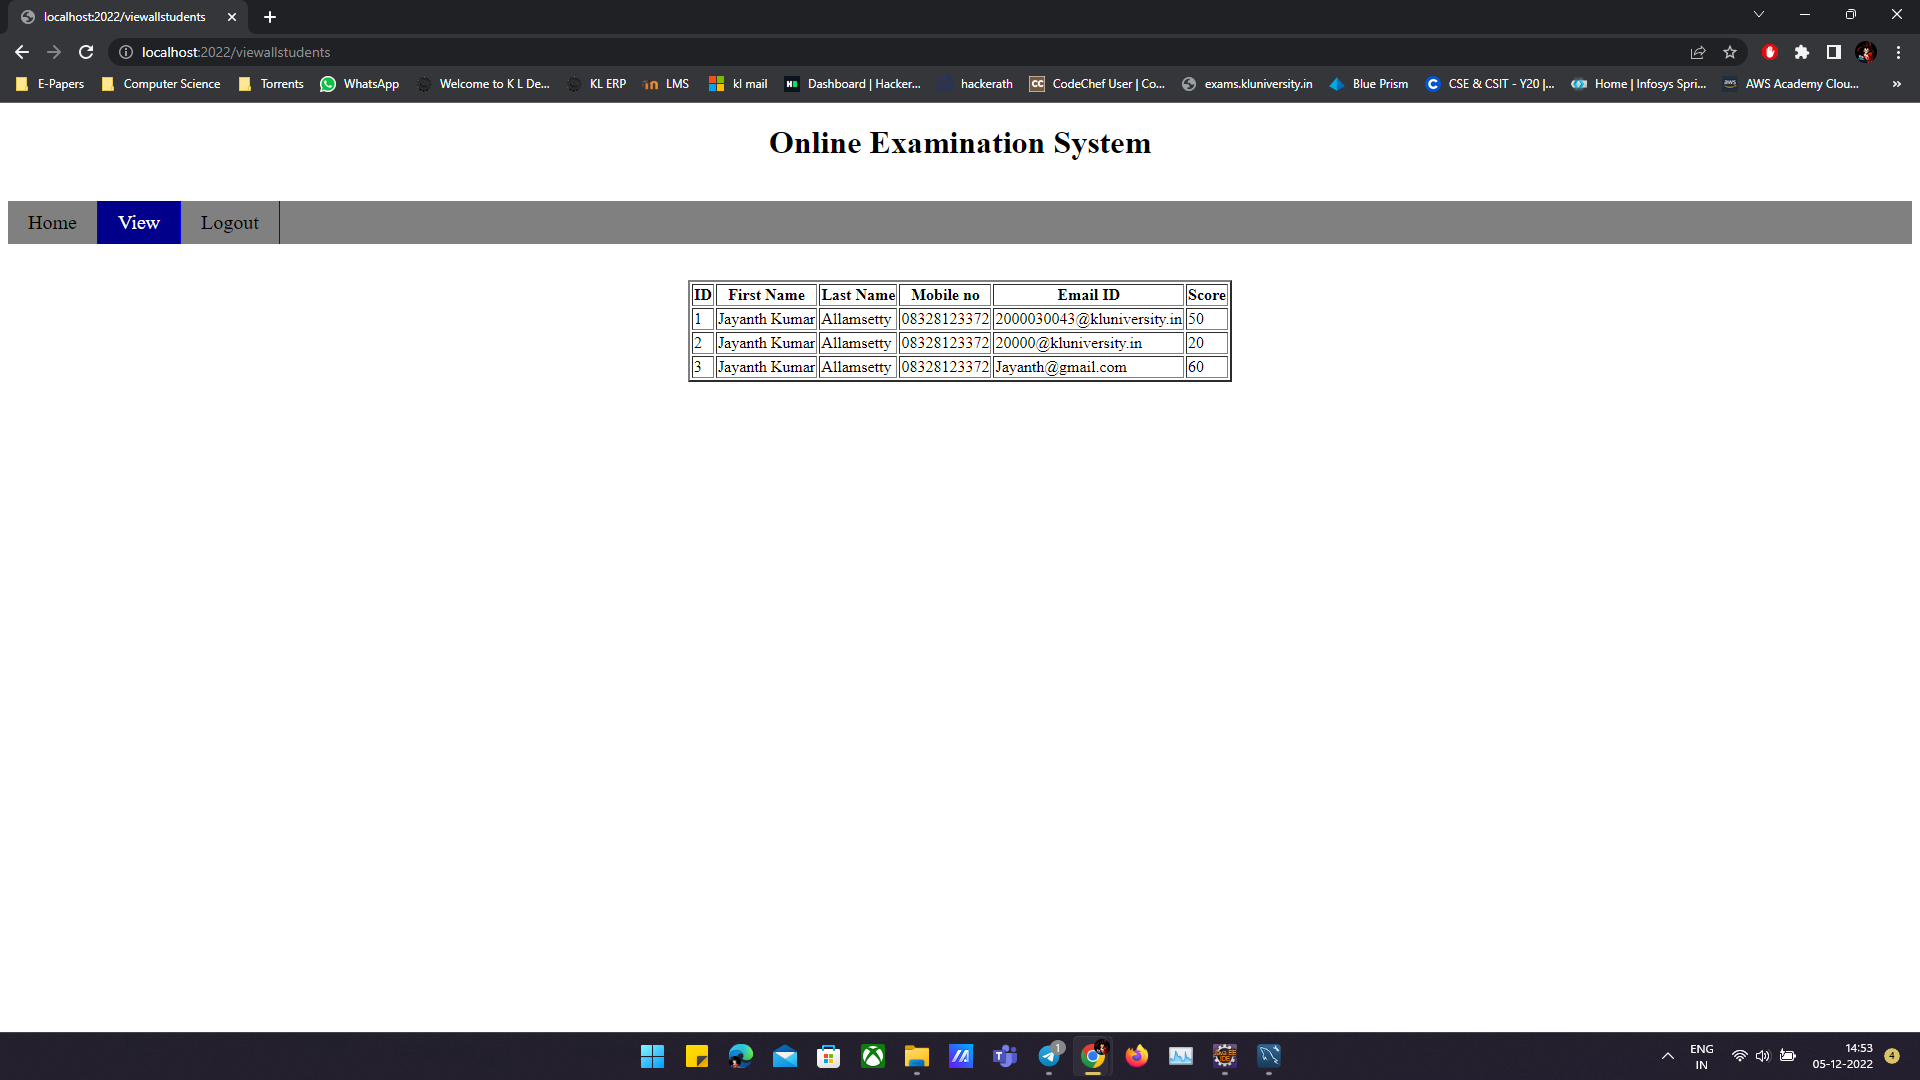
Task: Open the WhatsApp bookmark
Action: [359, 84]
